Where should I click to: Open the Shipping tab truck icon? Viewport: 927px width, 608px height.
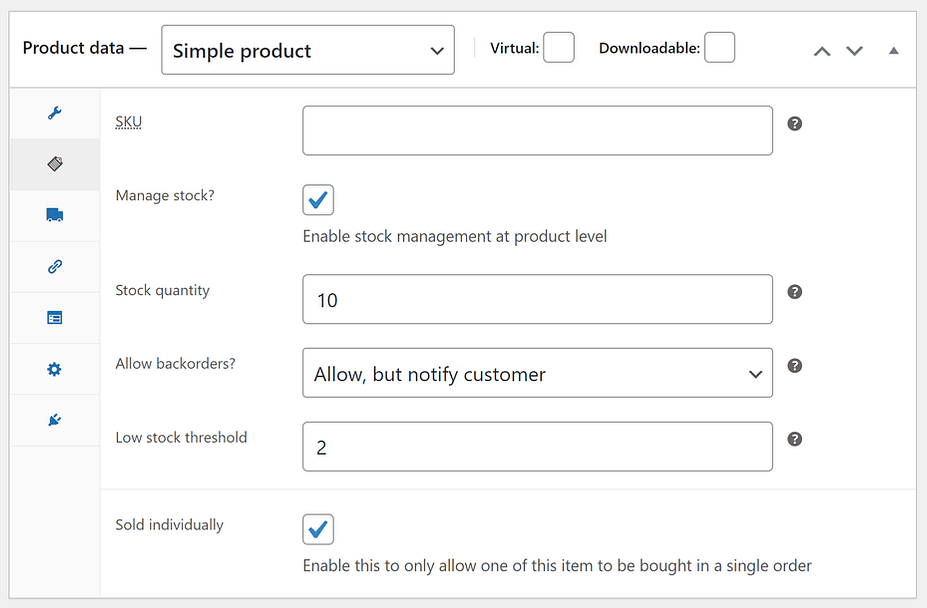[55, 215]
